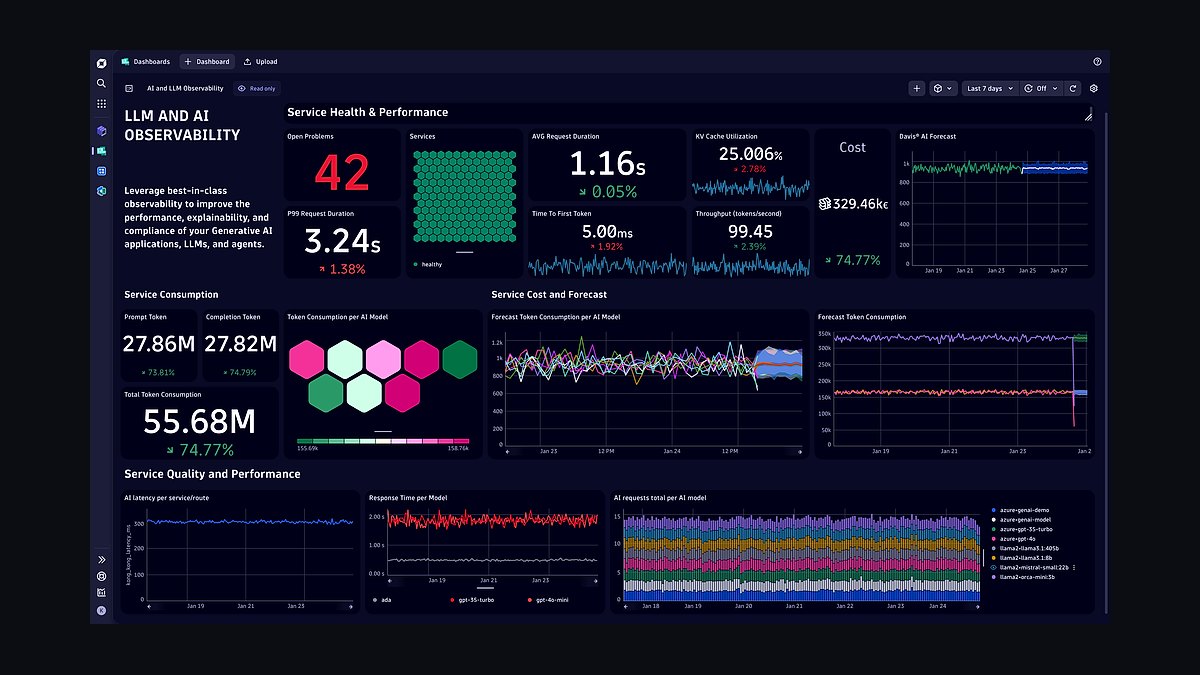Screen dimensions: 1200x675
Task: Open the active Dashboards app in sidebar
Action: pos(101,151)
